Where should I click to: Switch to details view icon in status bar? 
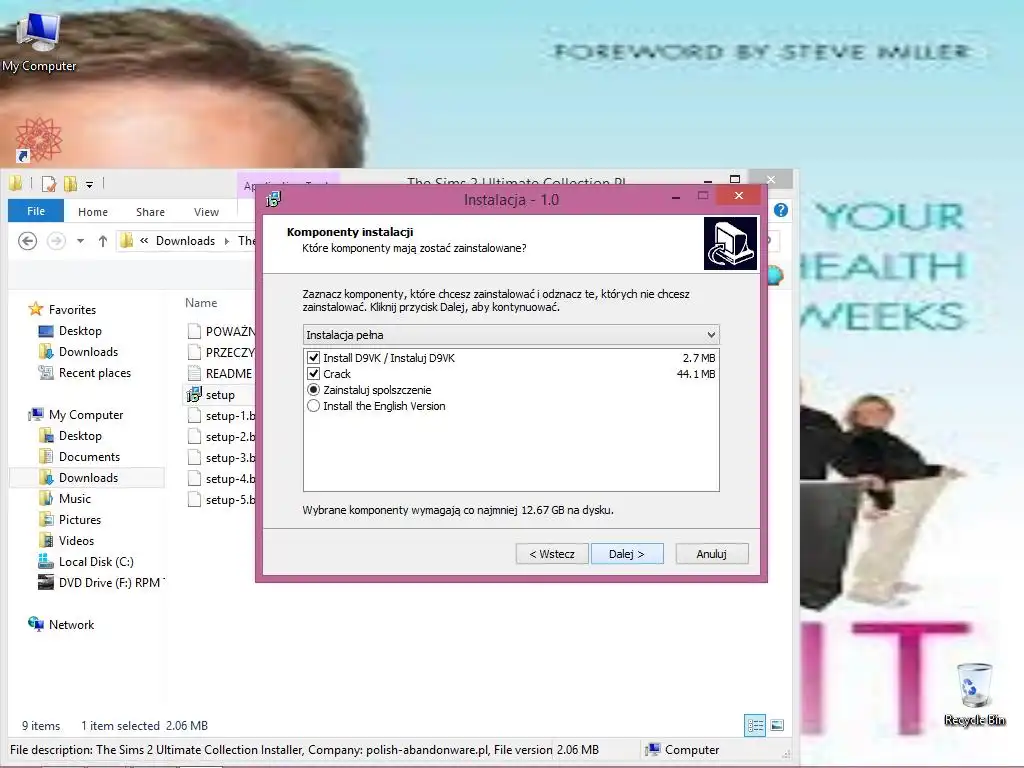click(755, 725)
